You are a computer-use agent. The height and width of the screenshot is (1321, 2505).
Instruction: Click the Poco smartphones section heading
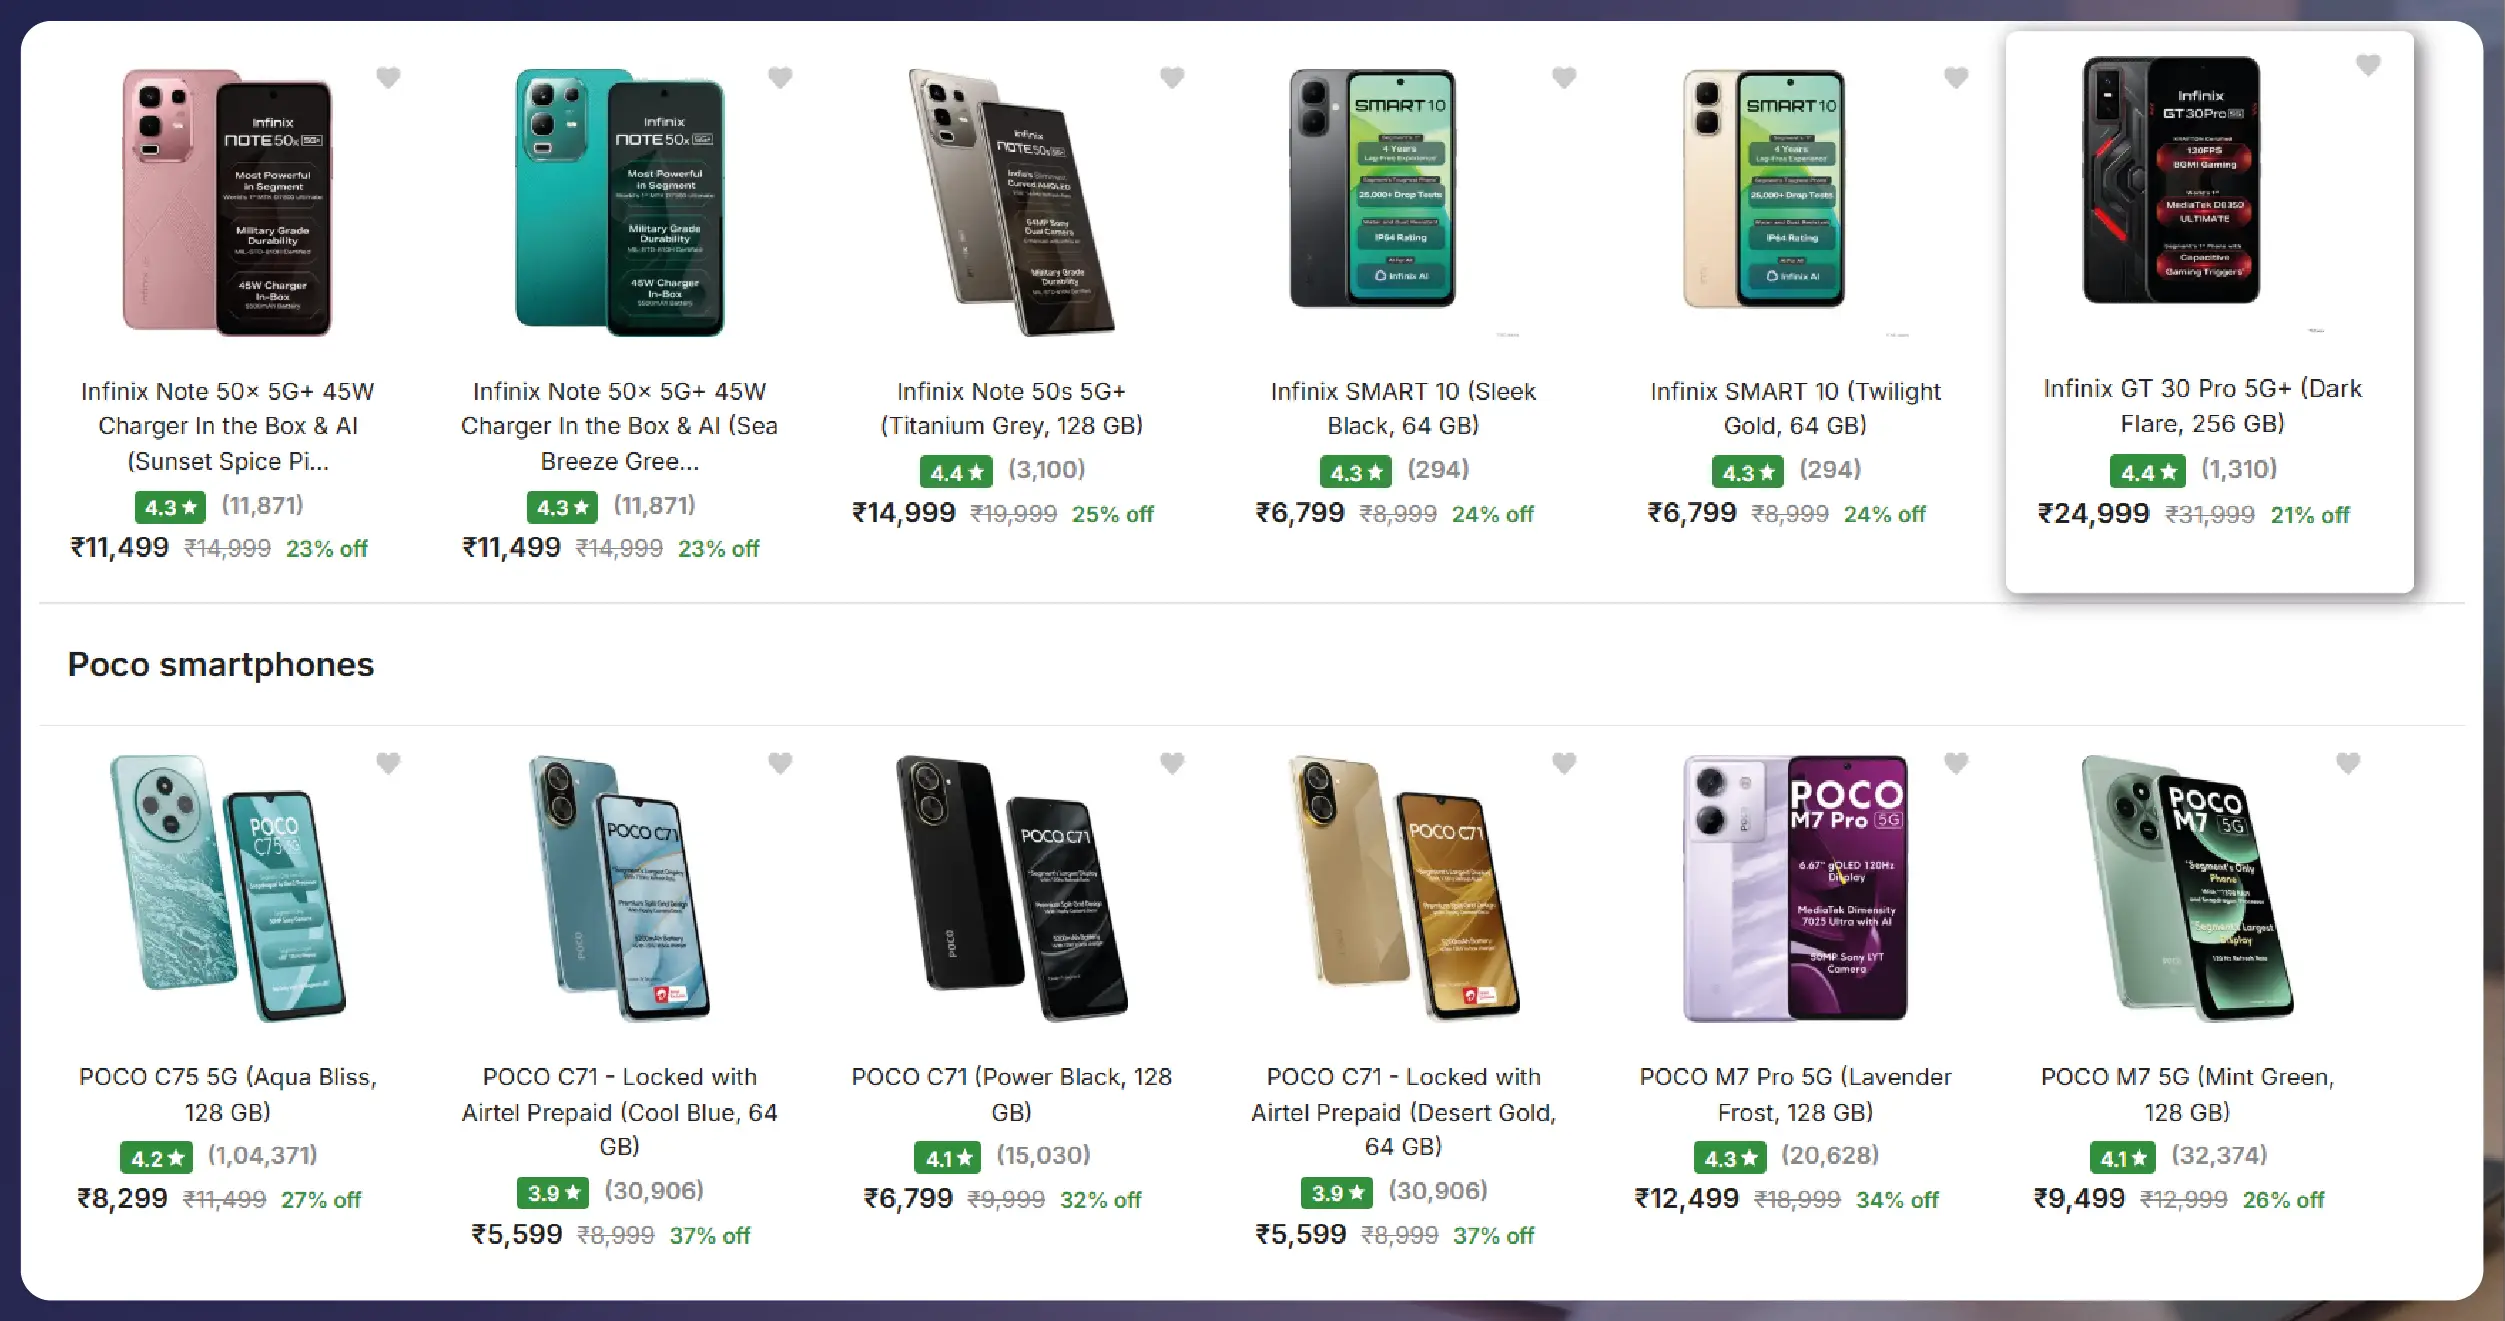tap(221, 664)
